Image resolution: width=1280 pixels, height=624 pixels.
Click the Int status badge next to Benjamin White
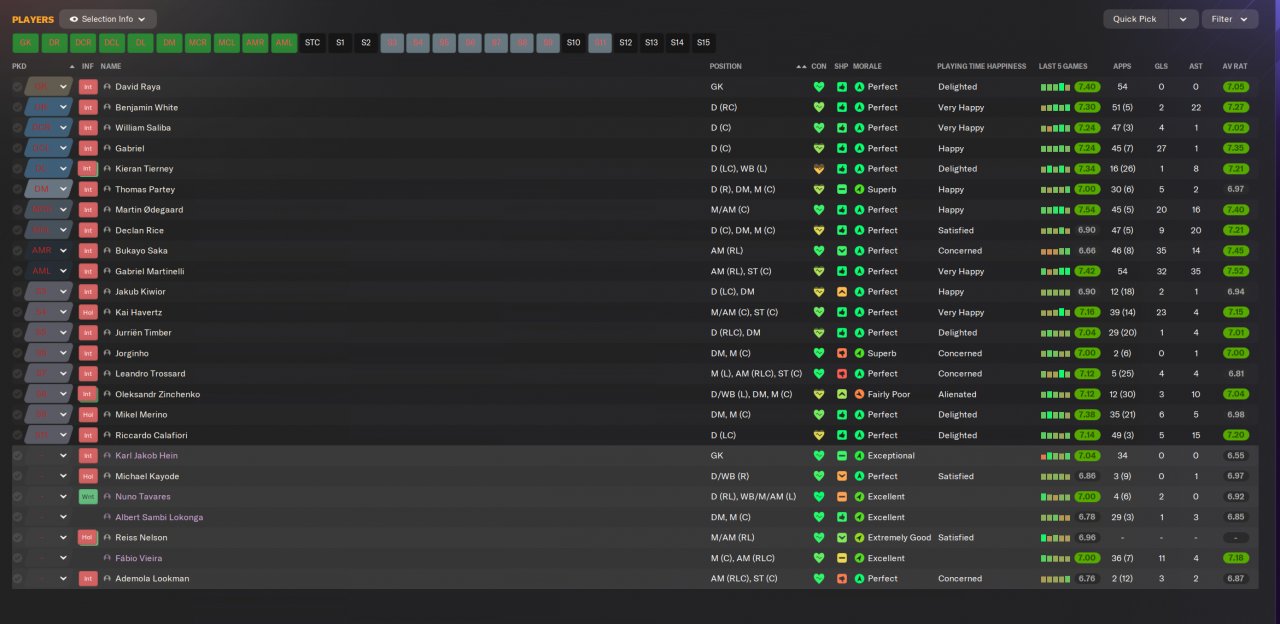click(x=88, y=107)
